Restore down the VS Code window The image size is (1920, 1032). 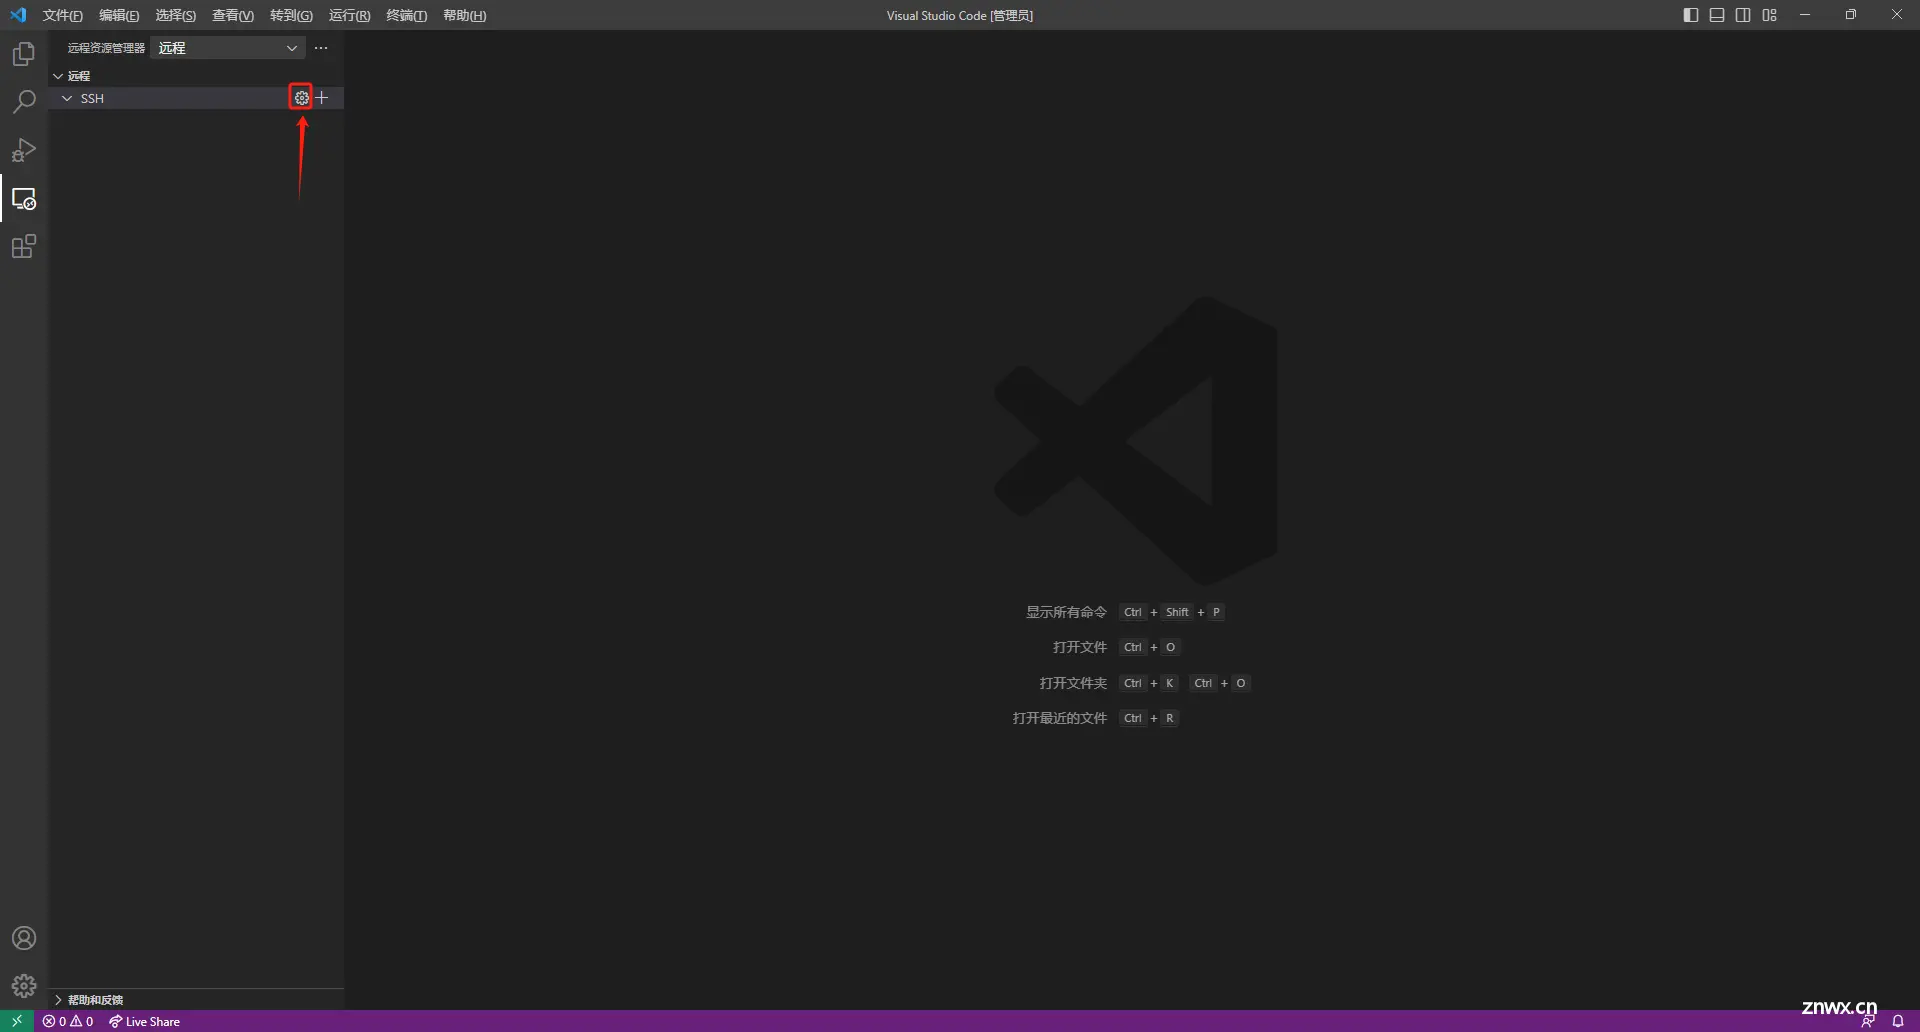[x=1851, y=15]
